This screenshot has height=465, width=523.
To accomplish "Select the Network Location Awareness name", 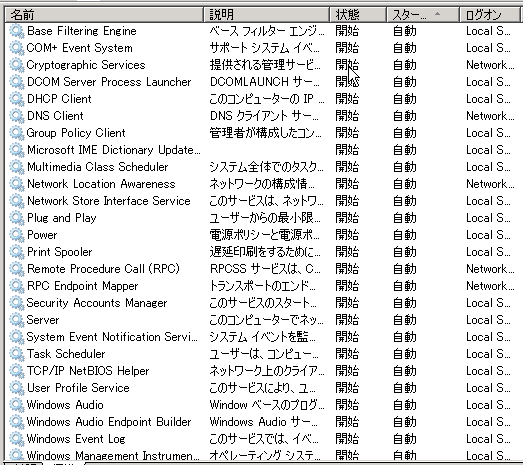I will [101, 184].
